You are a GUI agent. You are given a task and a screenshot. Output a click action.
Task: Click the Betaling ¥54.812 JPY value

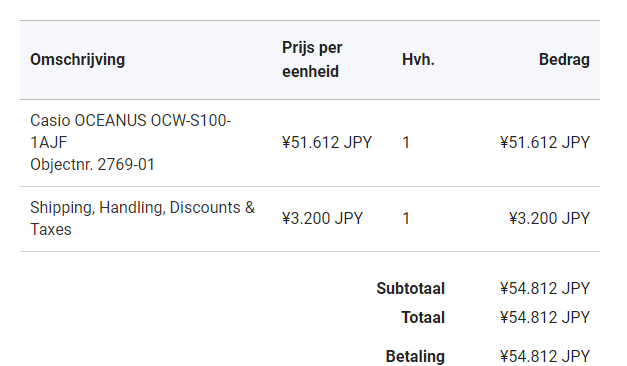(545, 356)
